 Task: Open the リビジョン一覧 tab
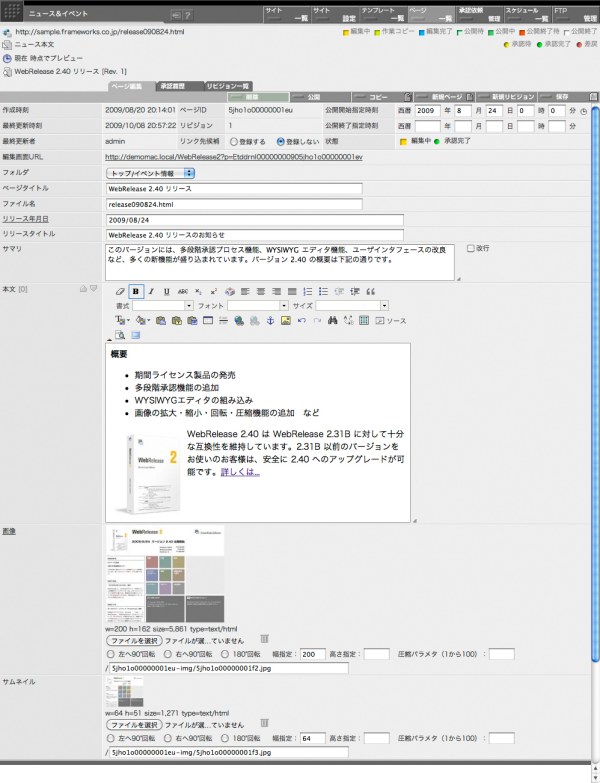pyautogui.click(x=229, y=86)
